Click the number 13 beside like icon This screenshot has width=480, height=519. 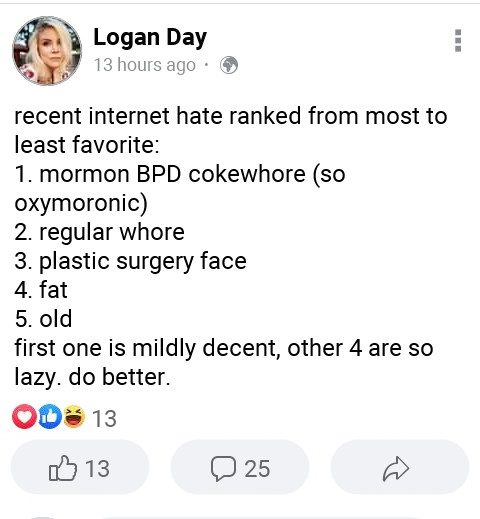click(x=97, y=469)
